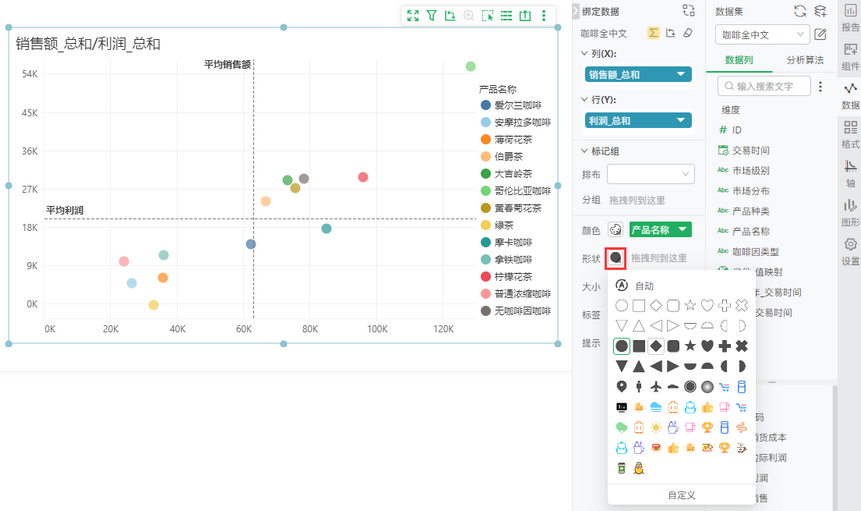Screen dimensions: 861x511
Task: Toggle 摩卡咖啡 legend entry
Action: tap(506, 242)
